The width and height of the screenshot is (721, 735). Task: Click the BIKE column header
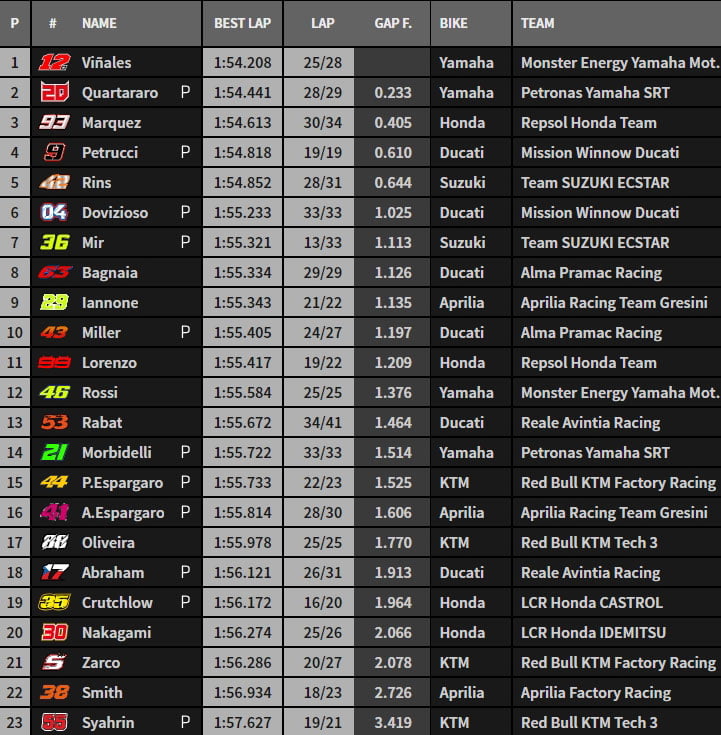(457, 22)
